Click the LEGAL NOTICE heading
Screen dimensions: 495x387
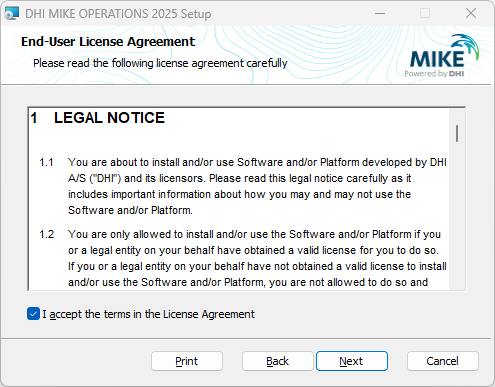(109, 118)
